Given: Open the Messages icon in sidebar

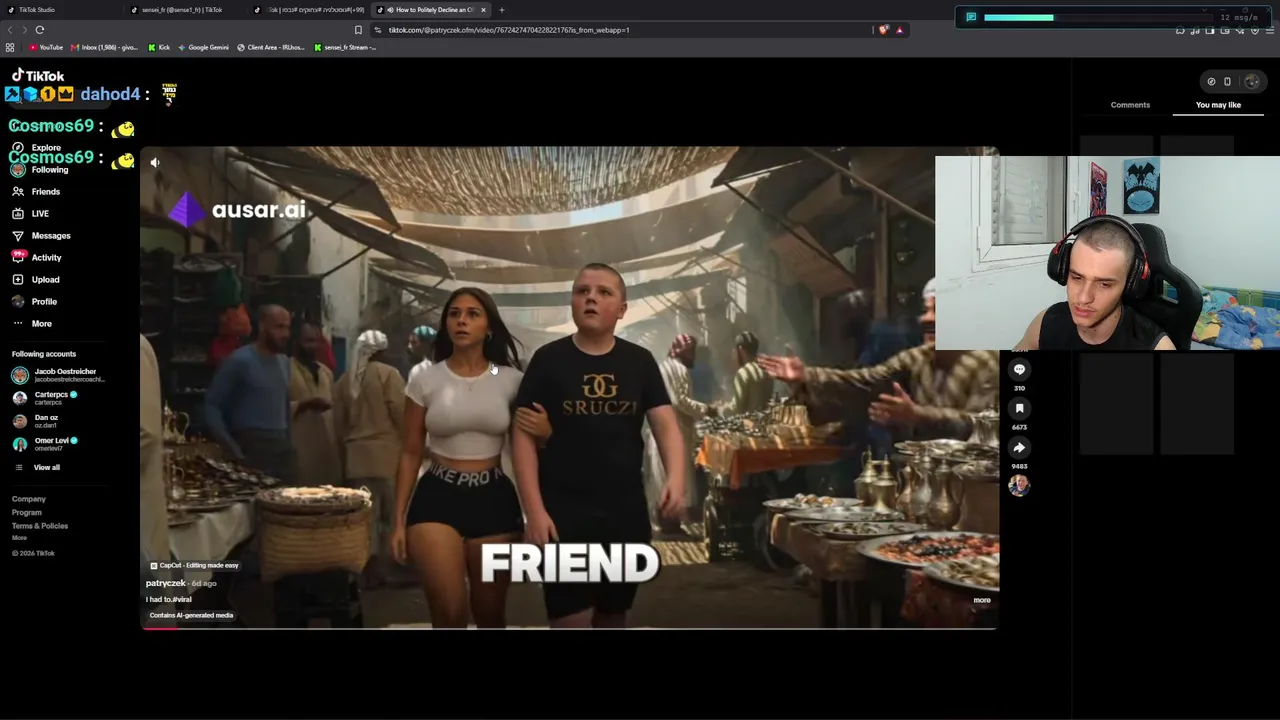Looking at the screenshot, I should tap(18, 235).
